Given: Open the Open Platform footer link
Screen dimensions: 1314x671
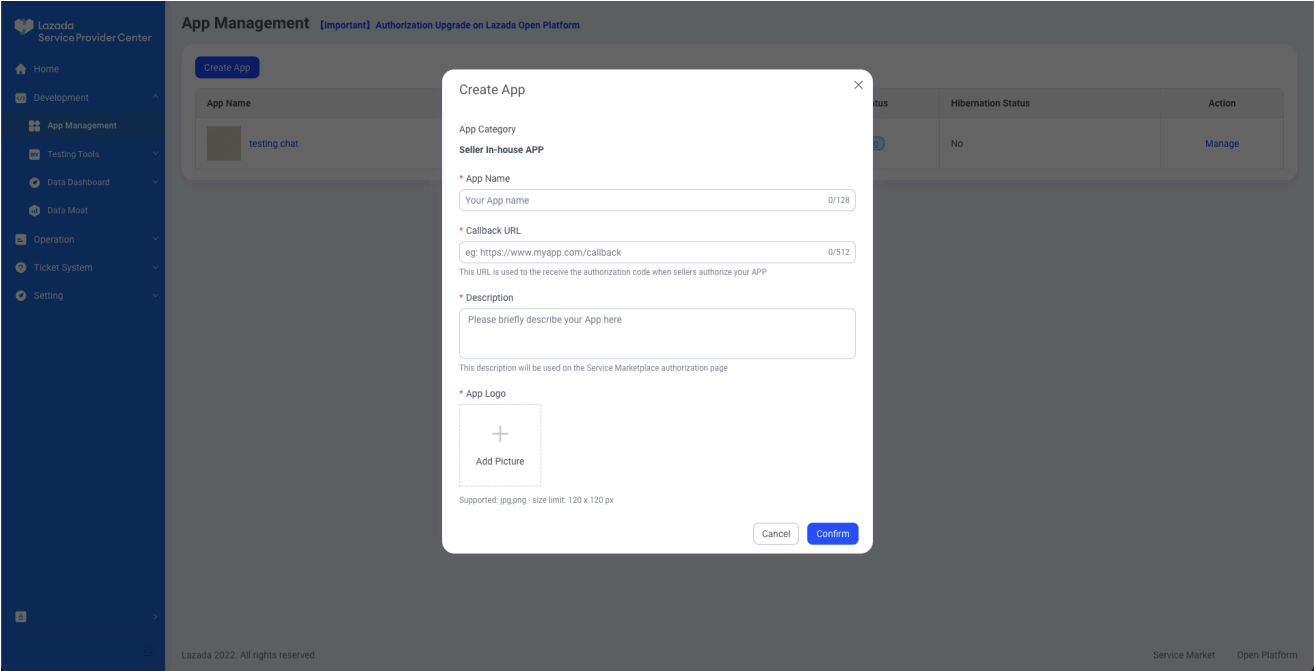Looking at the screenshot, I should 1266,655.
